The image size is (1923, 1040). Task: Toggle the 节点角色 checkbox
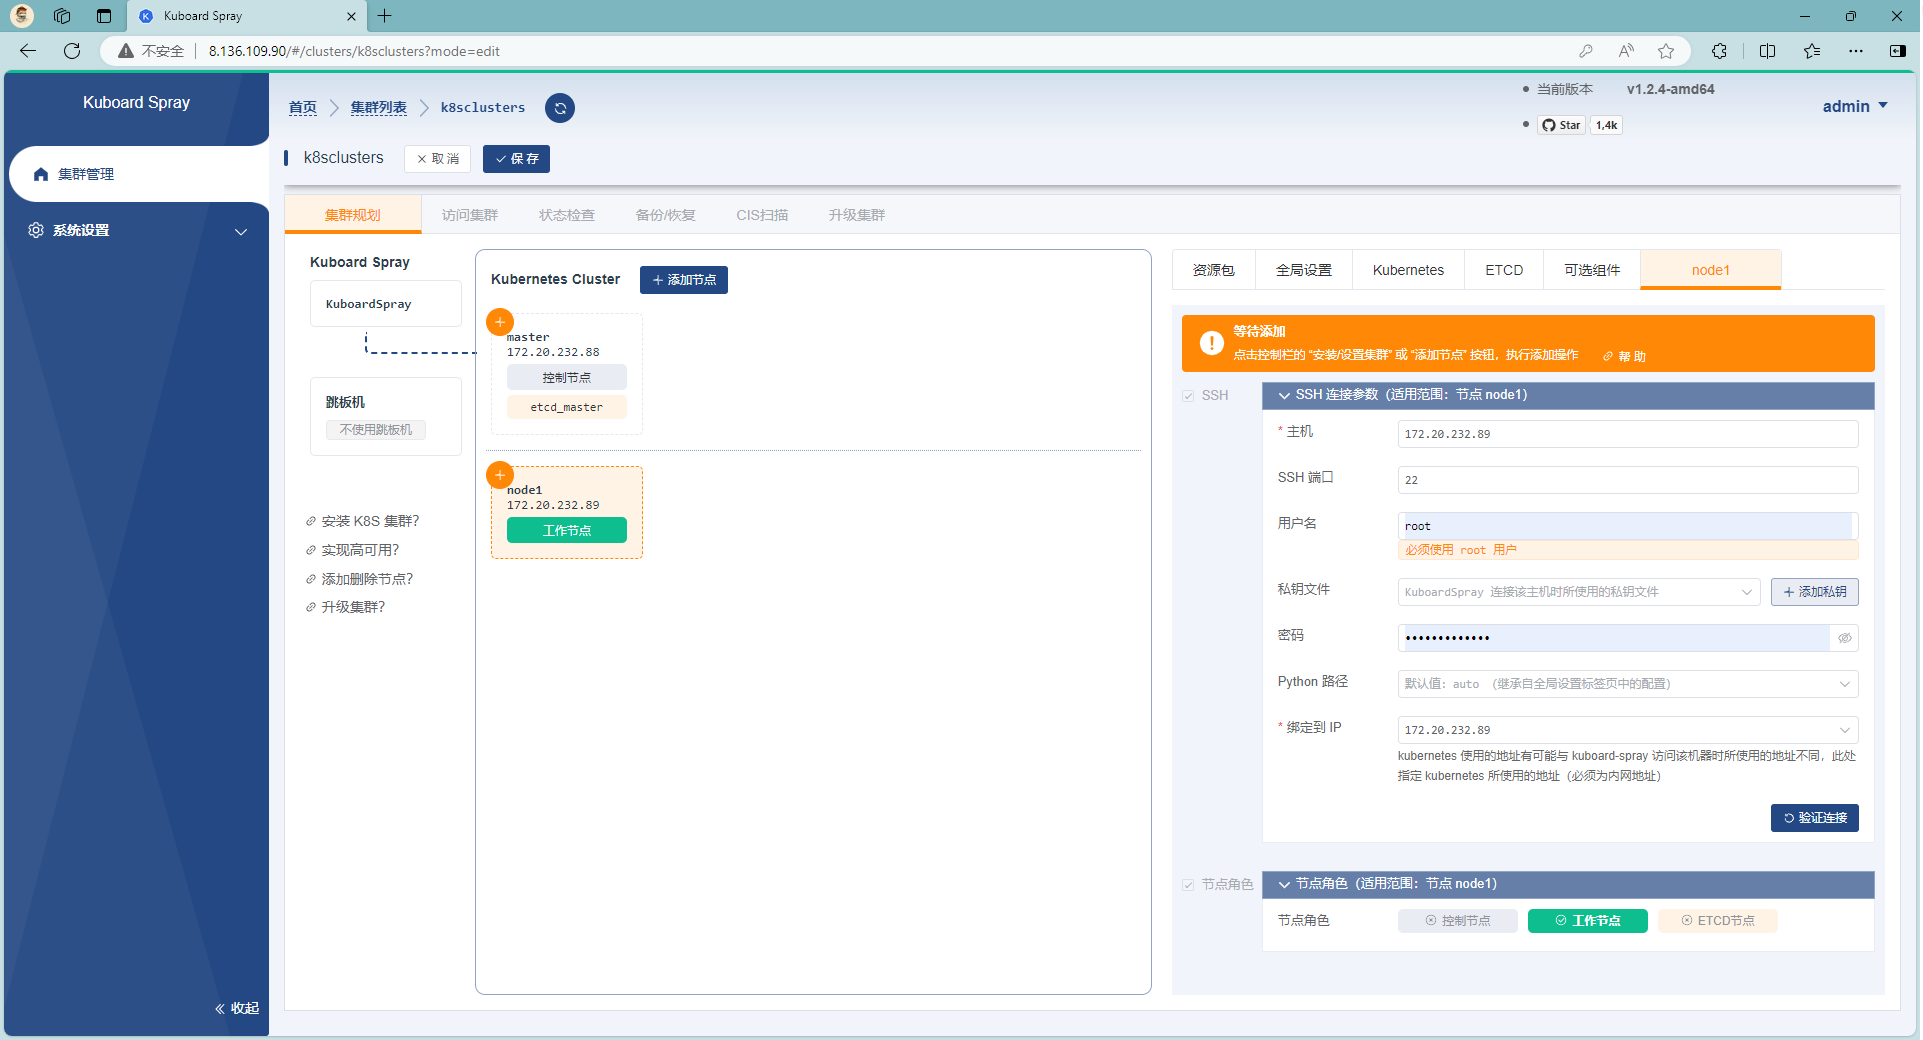1188,885
